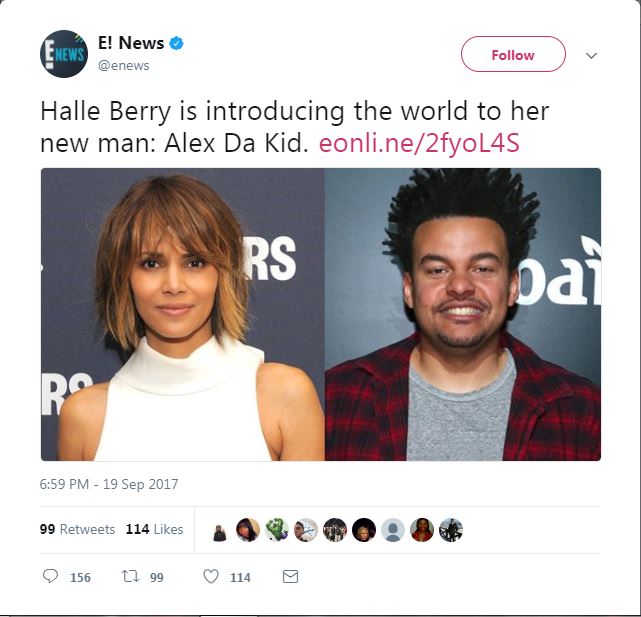
Task: Open the @enews handle
Action: [123, 65]
